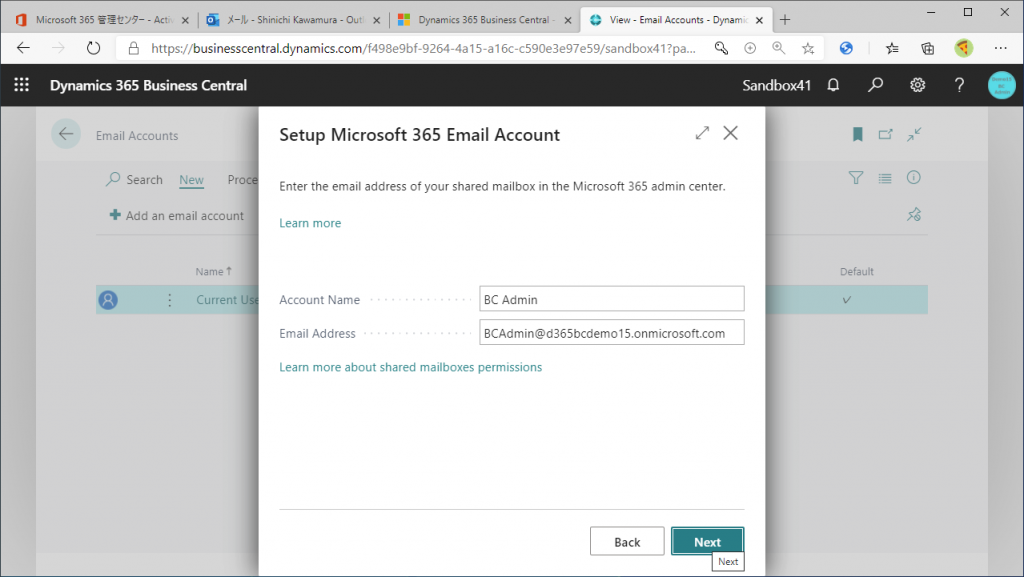
Task: Open the New menu on Email Accounts
Action: pyautogui.click(x=191, y=179)
